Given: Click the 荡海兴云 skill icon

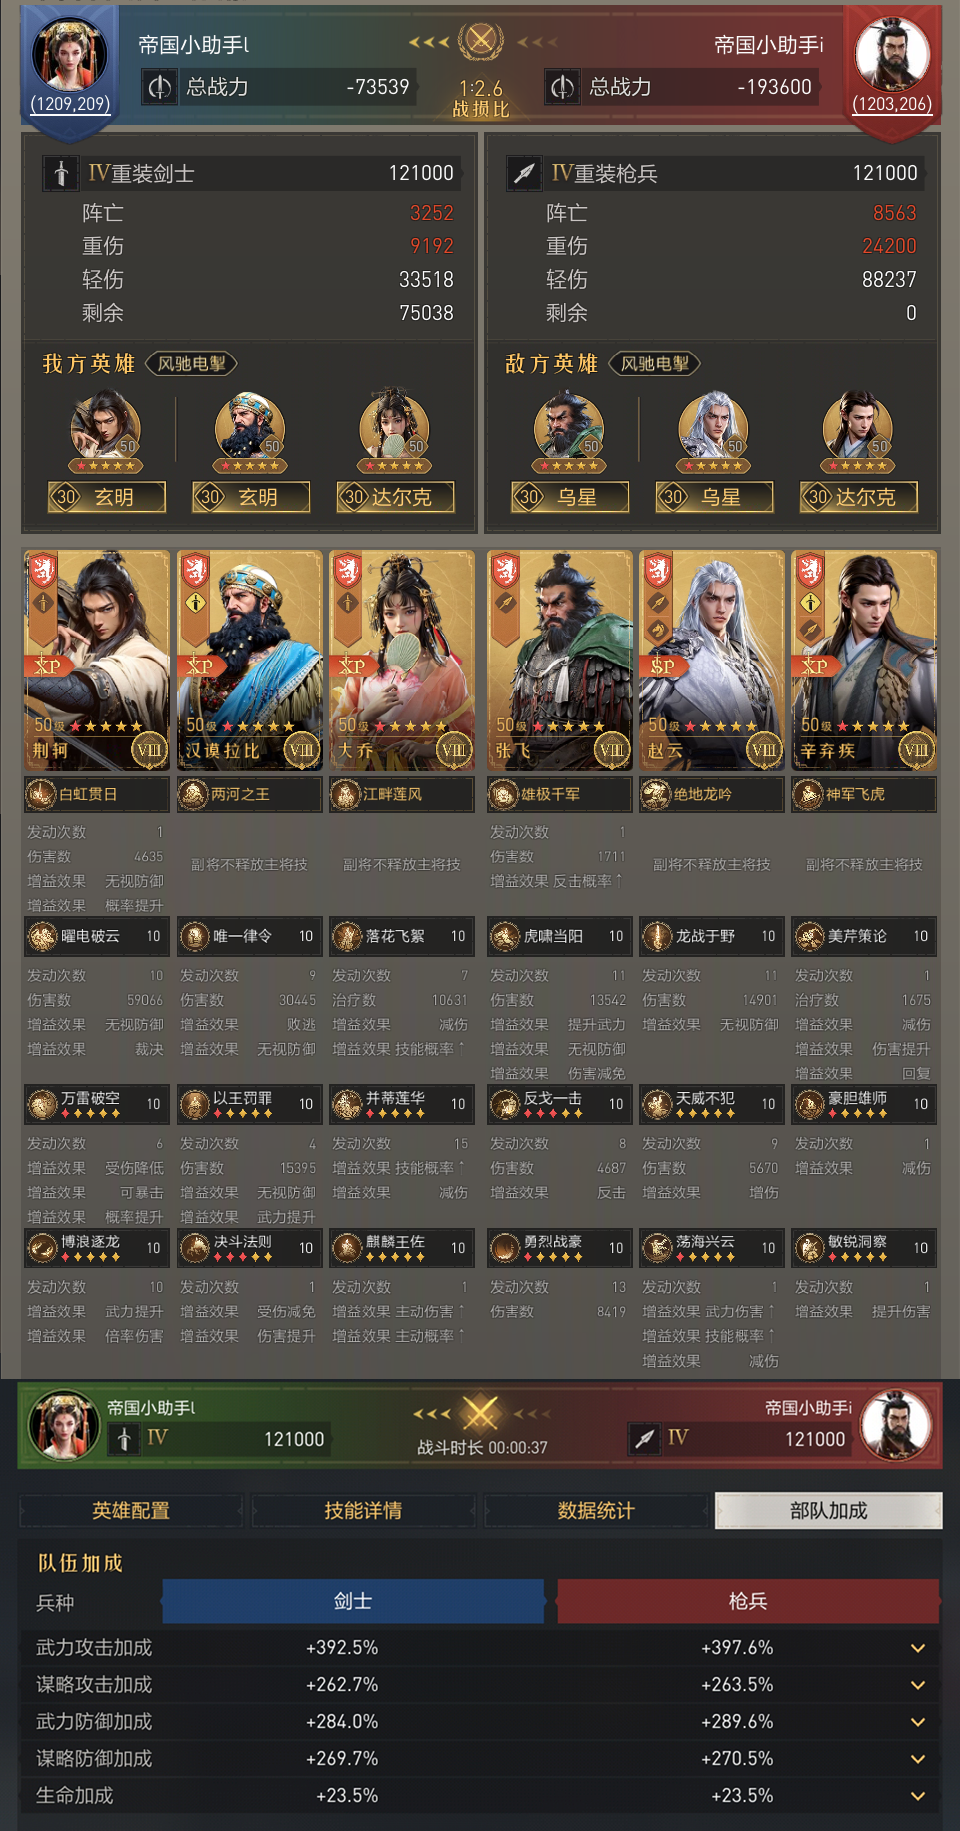Looking at the screenshot, I should coord(656,1248).
